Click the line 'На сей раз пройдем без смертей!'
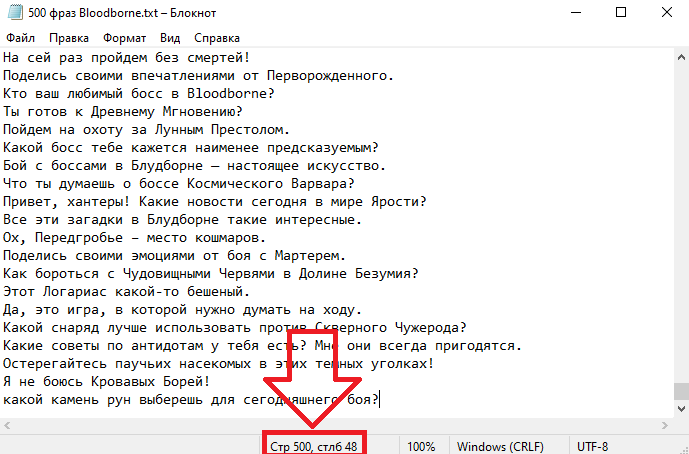Image resolution: width=689 pixels, height=454 pixels. 126,57
